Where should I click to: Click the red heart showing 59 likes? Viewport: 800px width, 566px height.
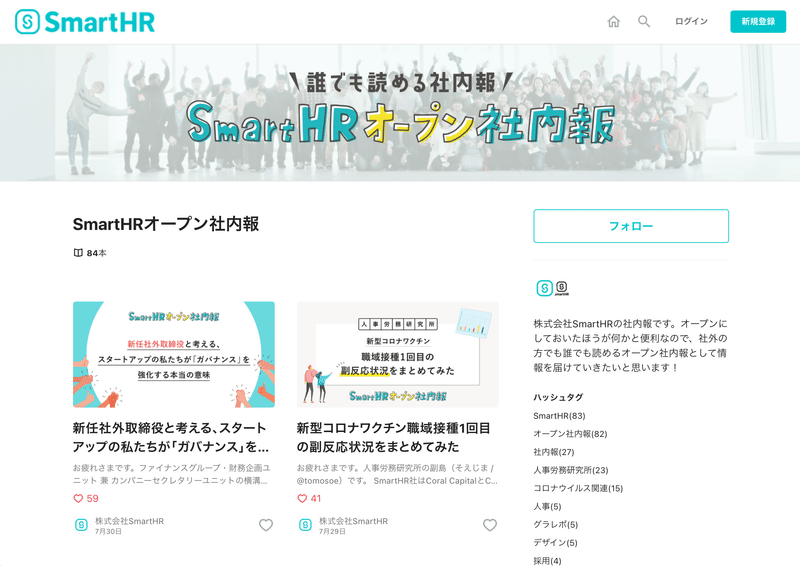[x=78, y=499]
